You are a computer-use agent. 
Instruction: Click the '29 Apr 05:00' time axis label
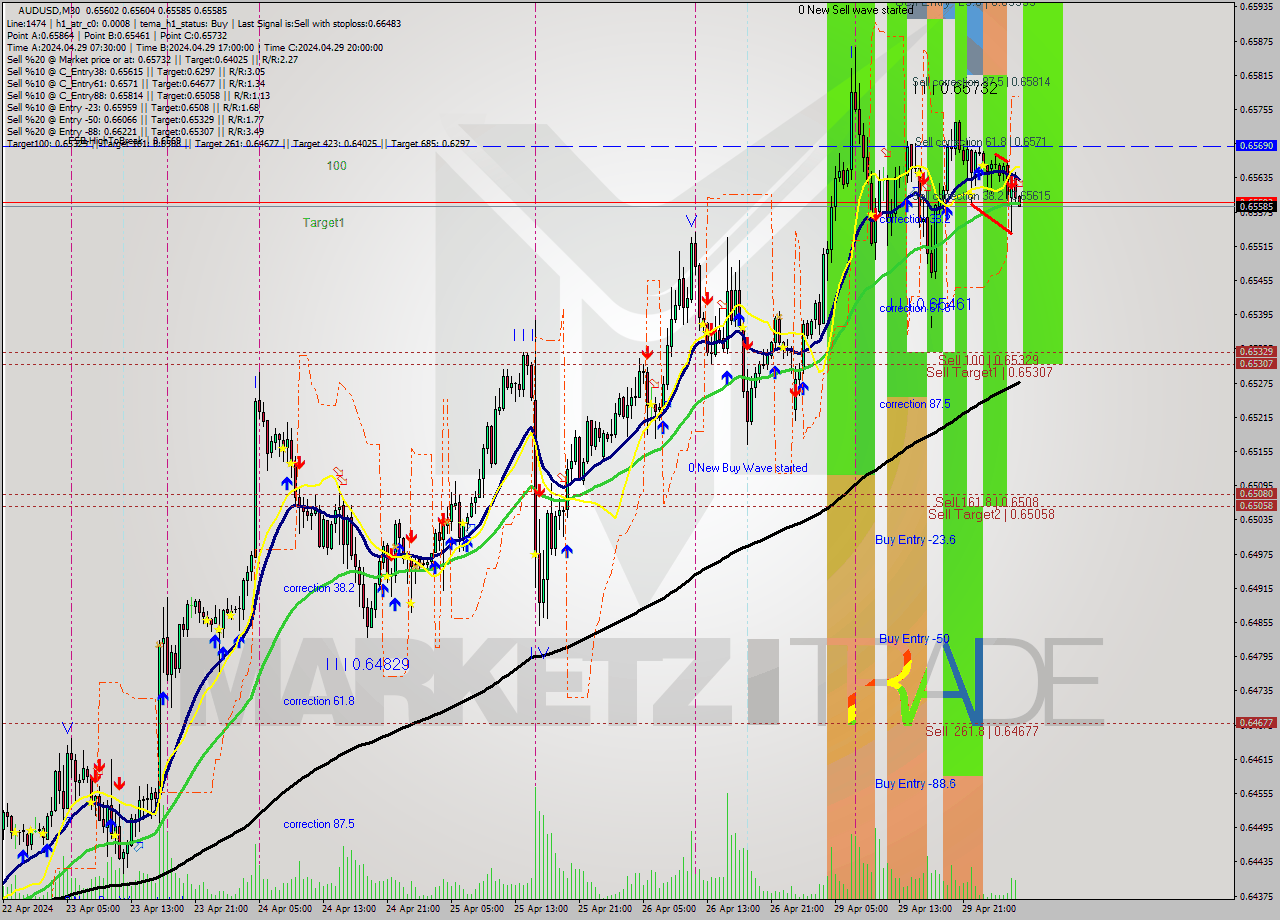(862, 909)
